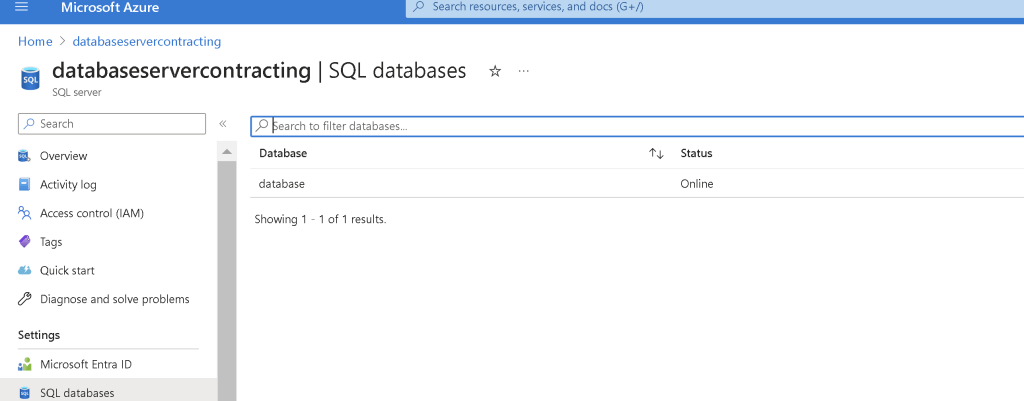
Task: Click 'Showing 1 - 1 of 1 results.' text
Action: point(320,219)
